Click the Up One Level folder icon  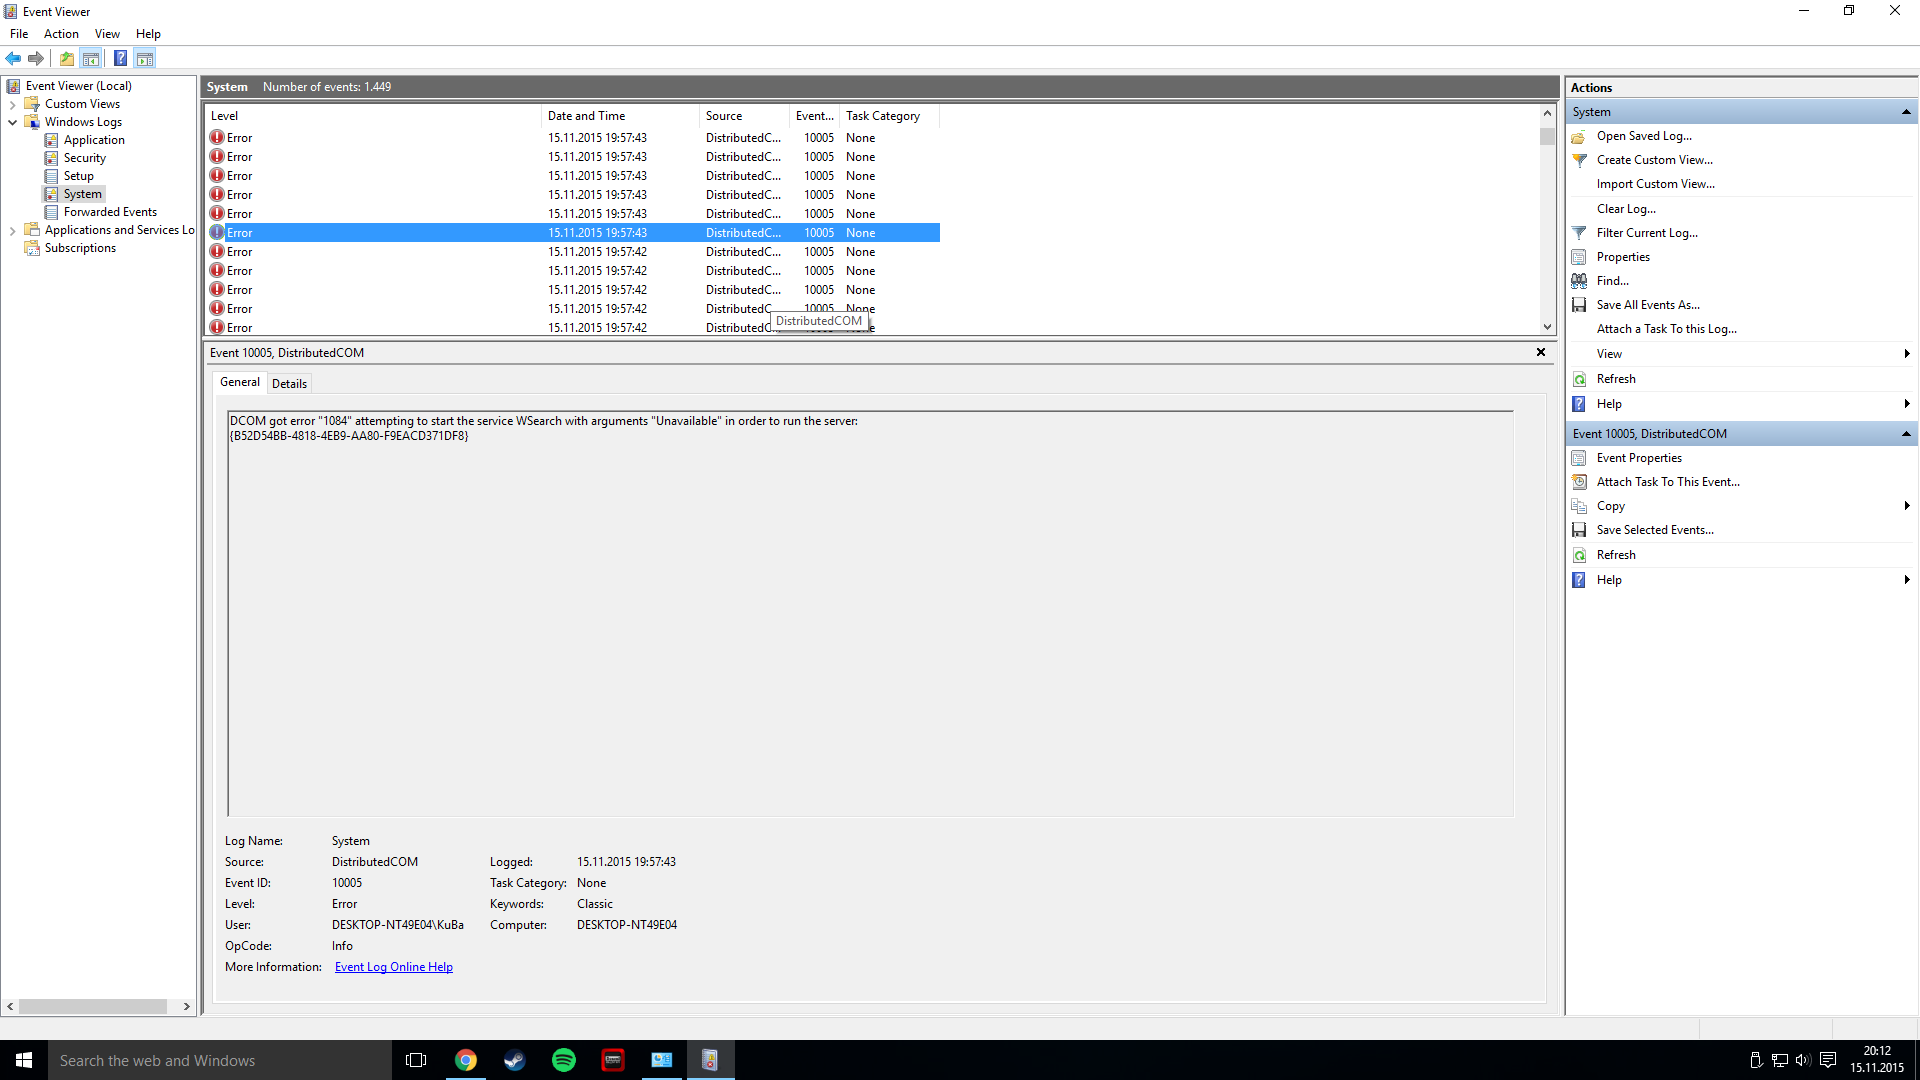[66, 58]
